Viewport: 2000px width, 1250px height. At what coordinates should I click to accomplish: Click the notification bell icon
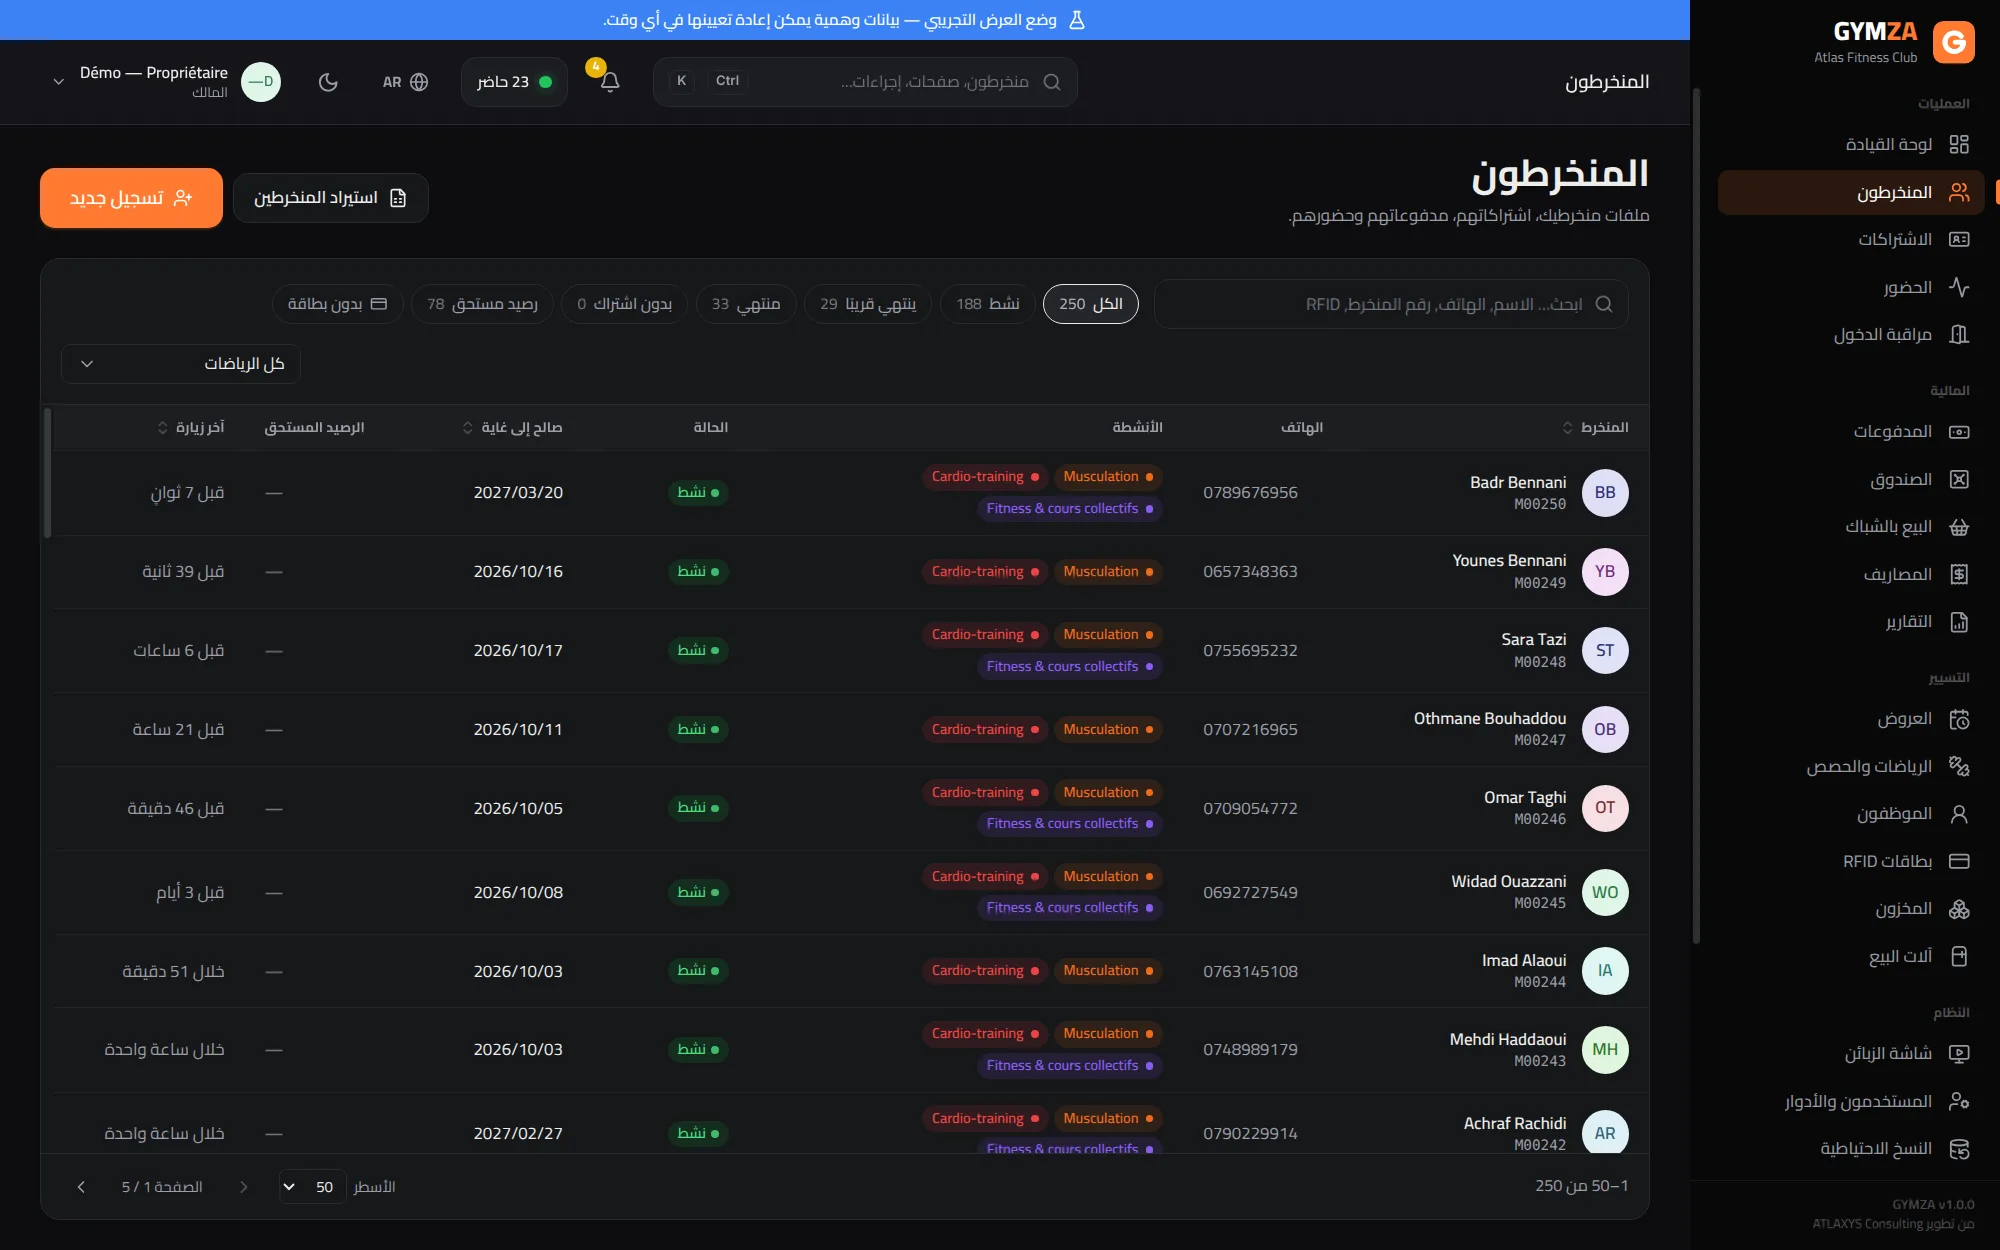coord(610,82)
